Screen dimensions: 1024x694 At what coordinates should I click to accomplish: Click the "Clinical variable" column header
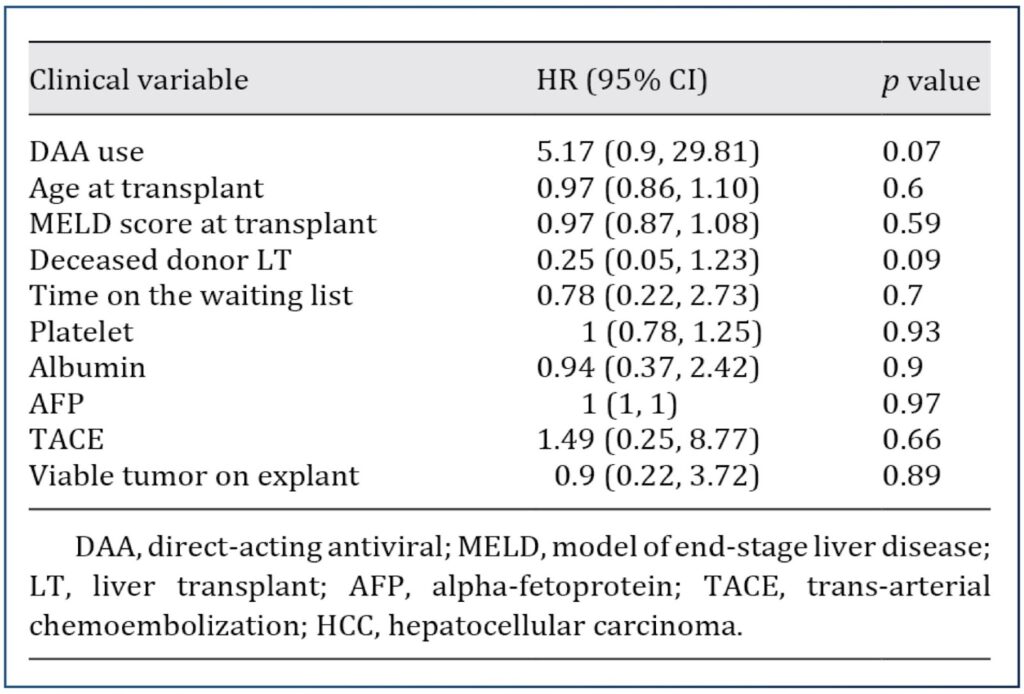tap(138, 80)
